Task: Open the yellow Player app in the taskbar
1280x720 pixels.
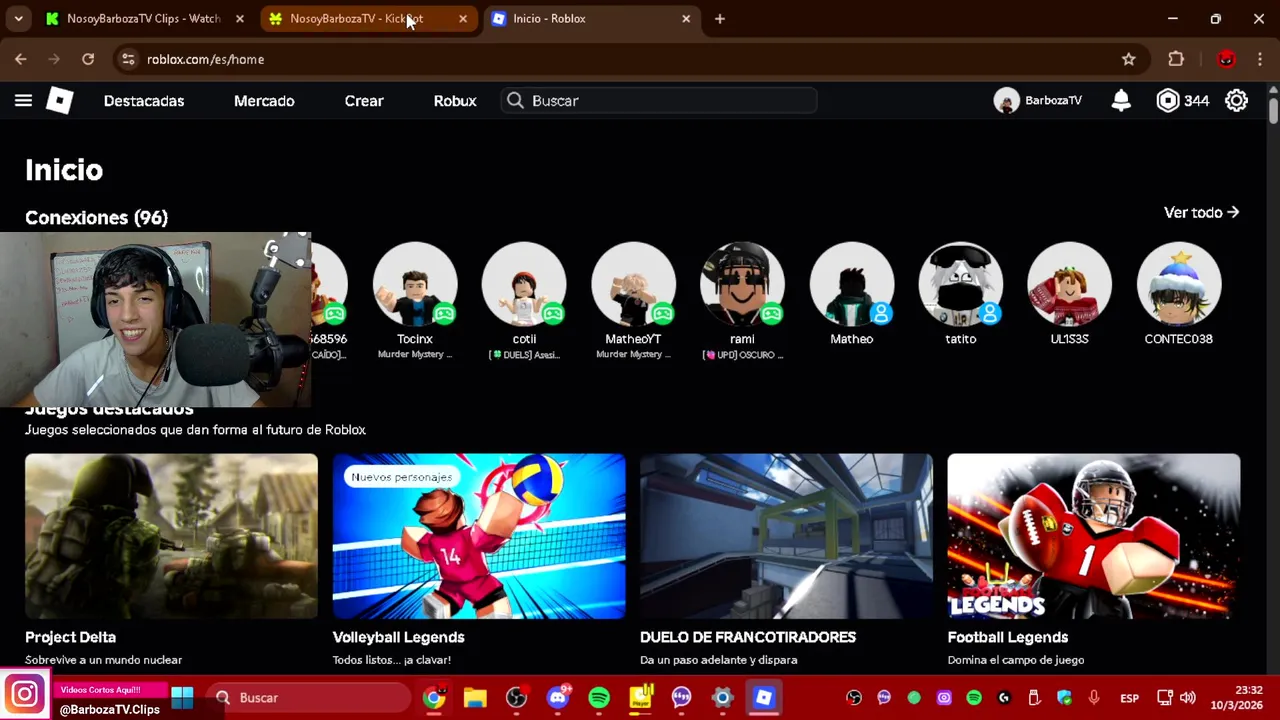Action: 640,698
